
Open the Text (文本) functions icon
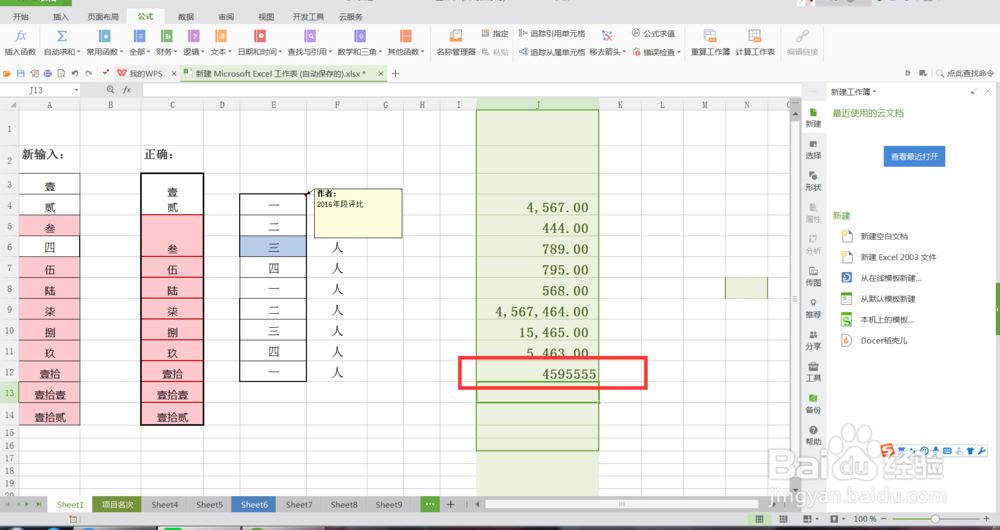[x=221, y=36]
